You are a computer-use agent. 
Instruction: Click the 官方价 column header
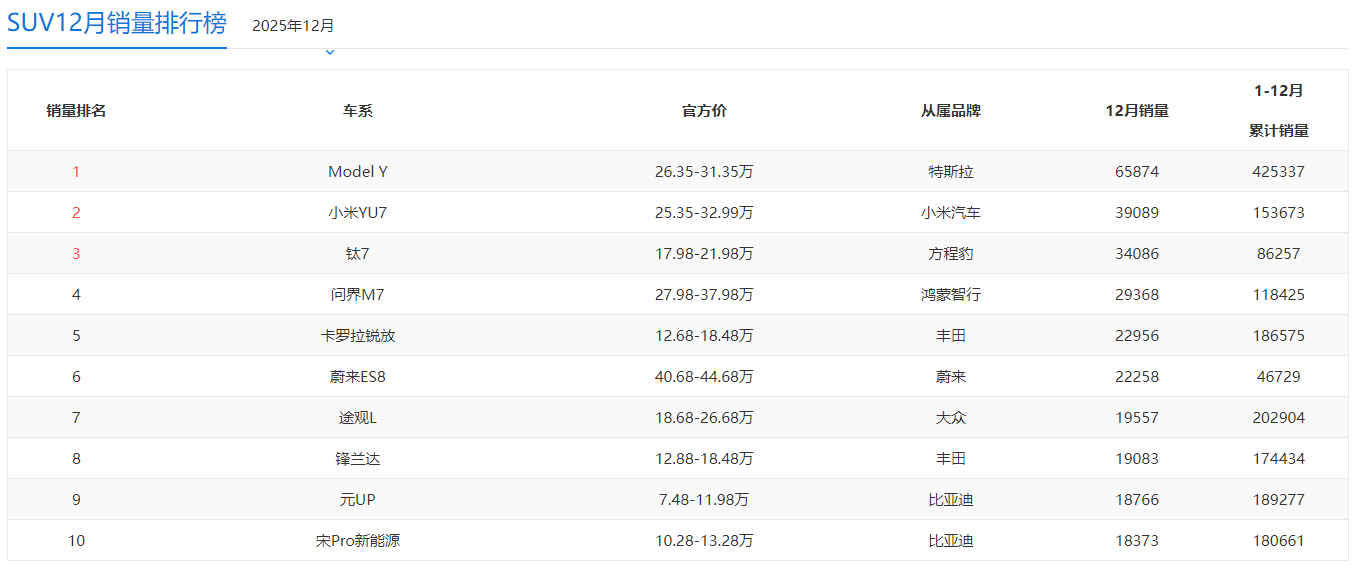tap(704, 111)
